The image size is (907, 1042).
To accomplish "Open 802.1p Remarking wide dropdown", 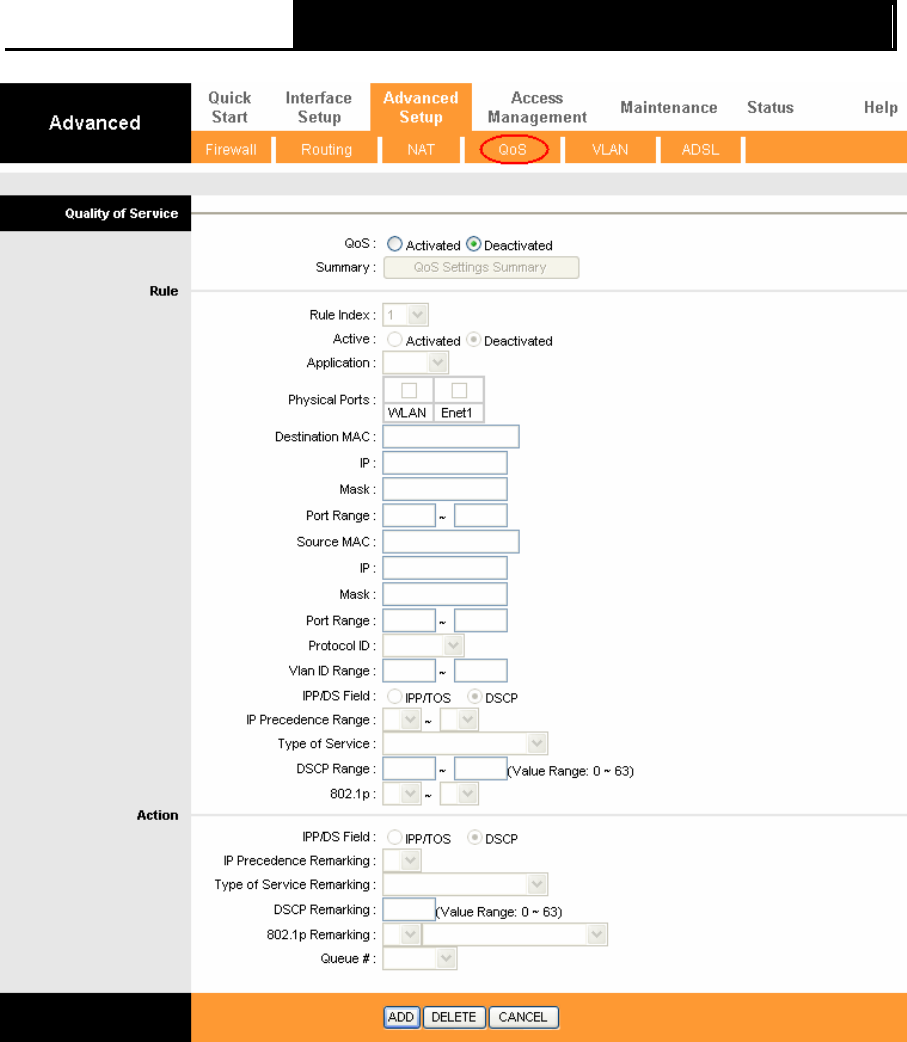I will pos(515,934).
